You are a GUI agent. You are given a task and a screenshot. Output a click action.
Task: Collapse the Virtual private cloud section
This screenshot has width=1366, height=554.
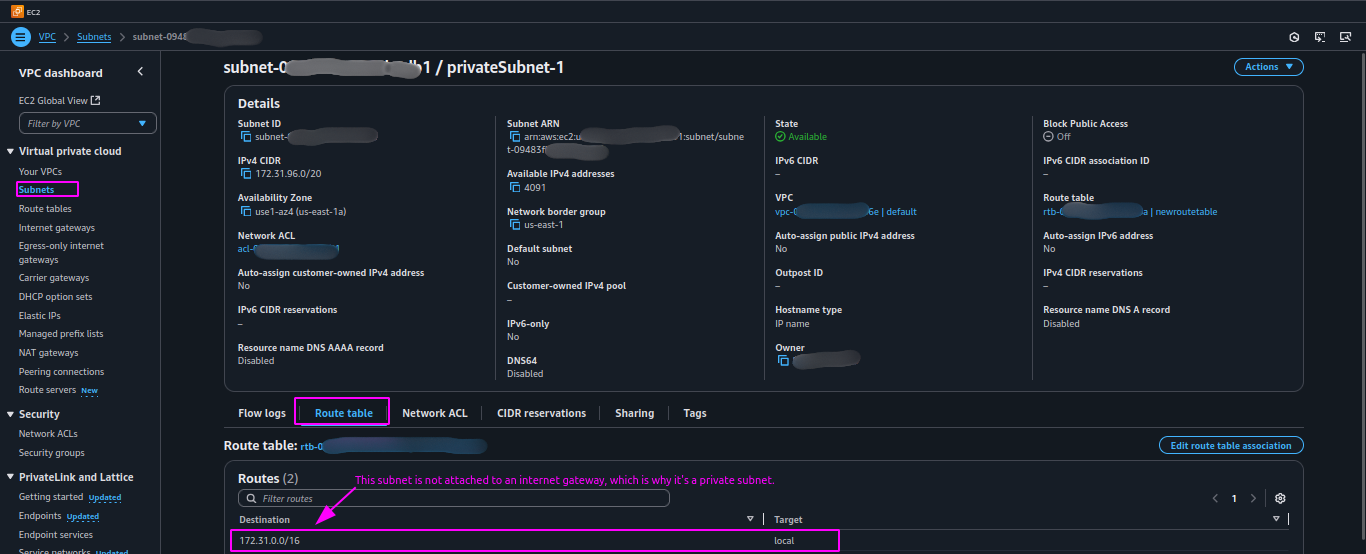(x=11, y=151)
